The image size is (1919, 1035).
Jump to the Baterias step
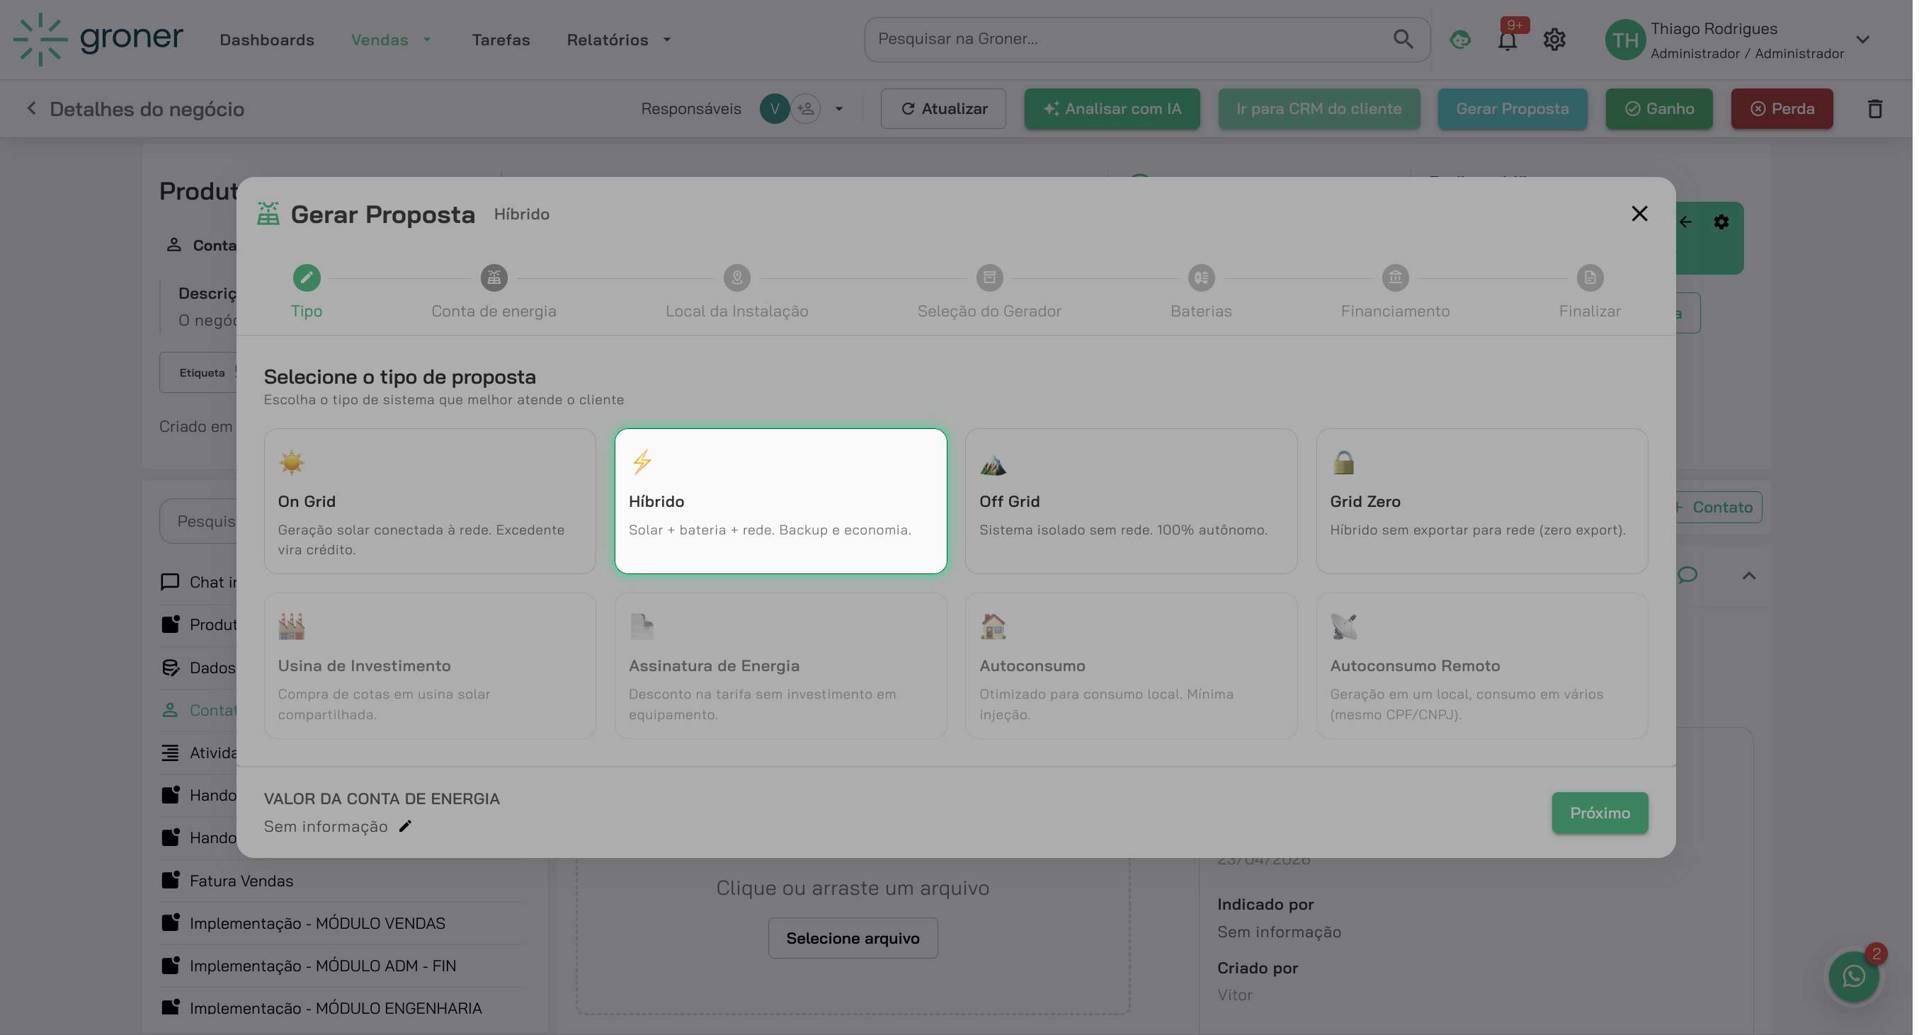[1200, 291]
